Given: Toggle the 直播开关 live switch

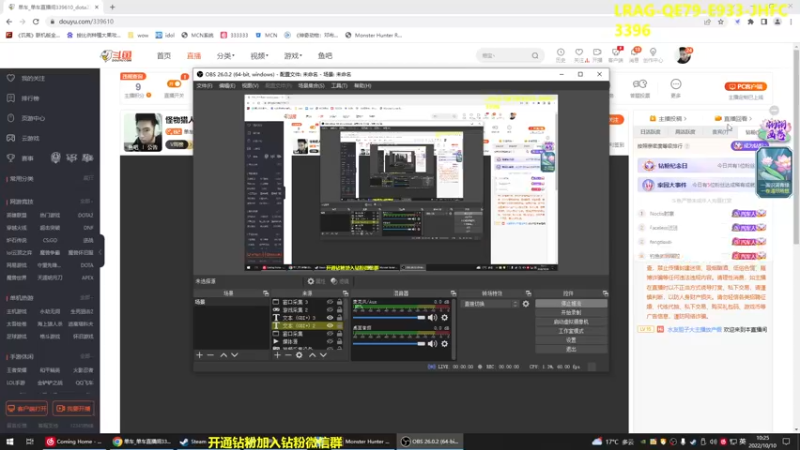Looking at the screenshot, I should coord(174,84).
